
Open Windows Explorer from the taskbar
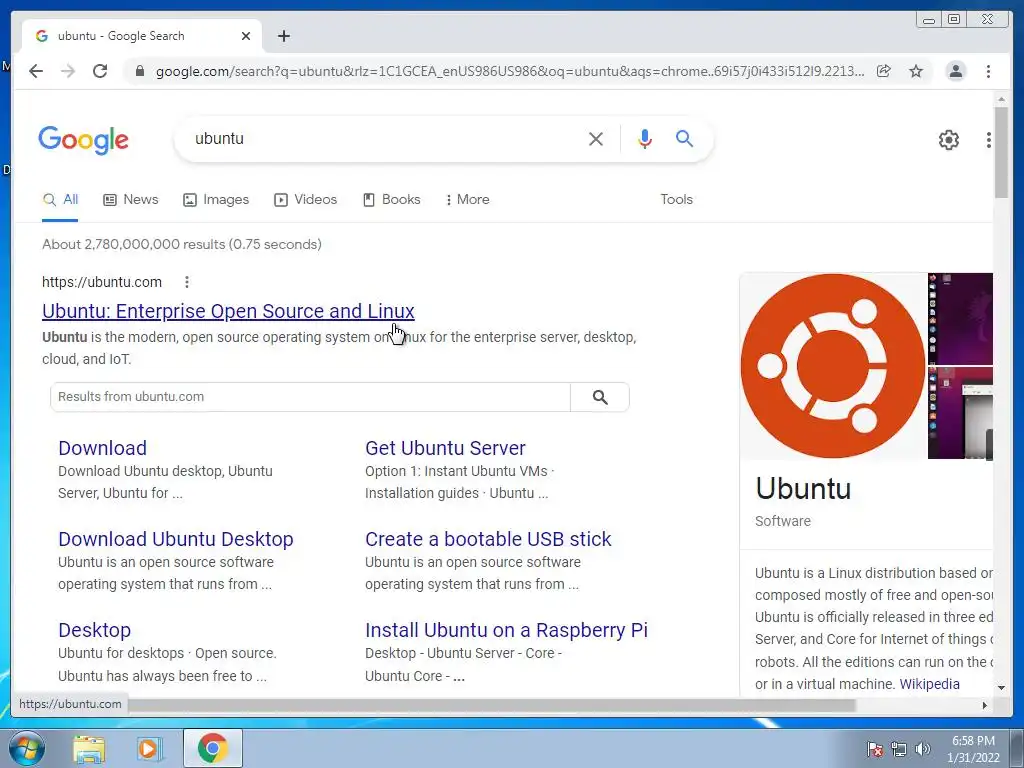pyautogui.click(x=89, y=748)
